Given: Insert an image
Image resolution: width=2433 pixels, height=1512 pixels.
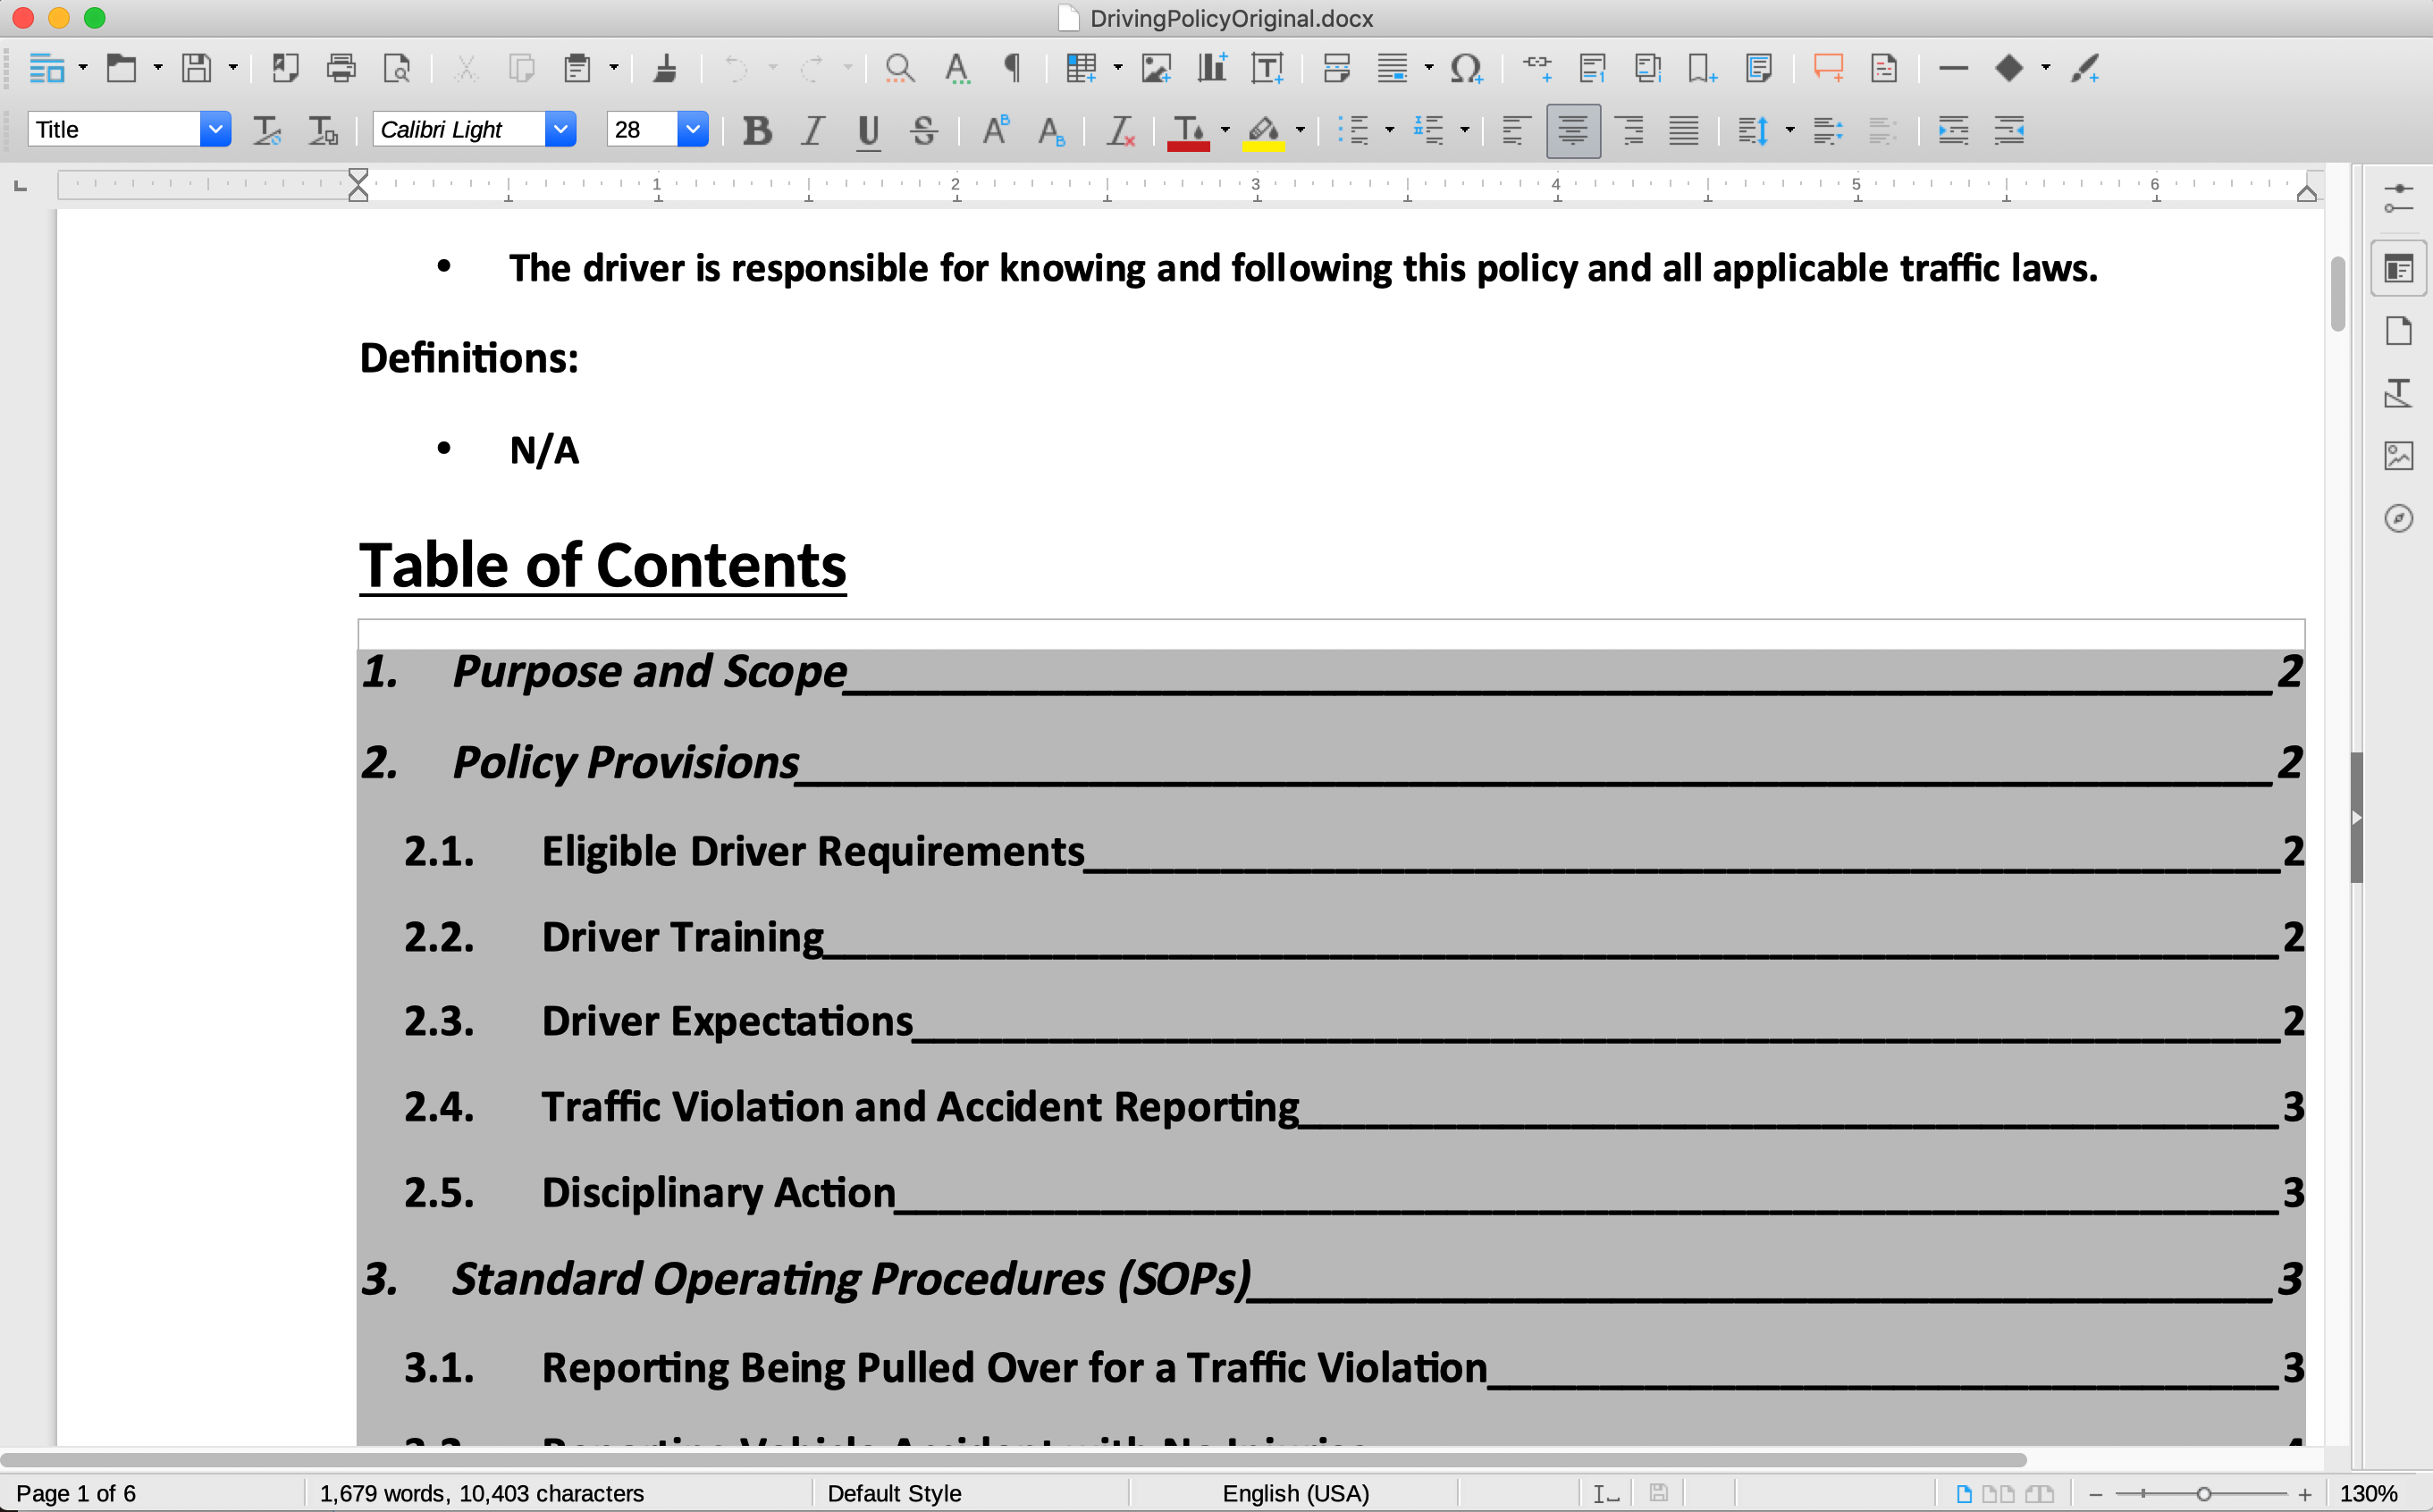Looking at the screenshot, I should click(1156, 68).
